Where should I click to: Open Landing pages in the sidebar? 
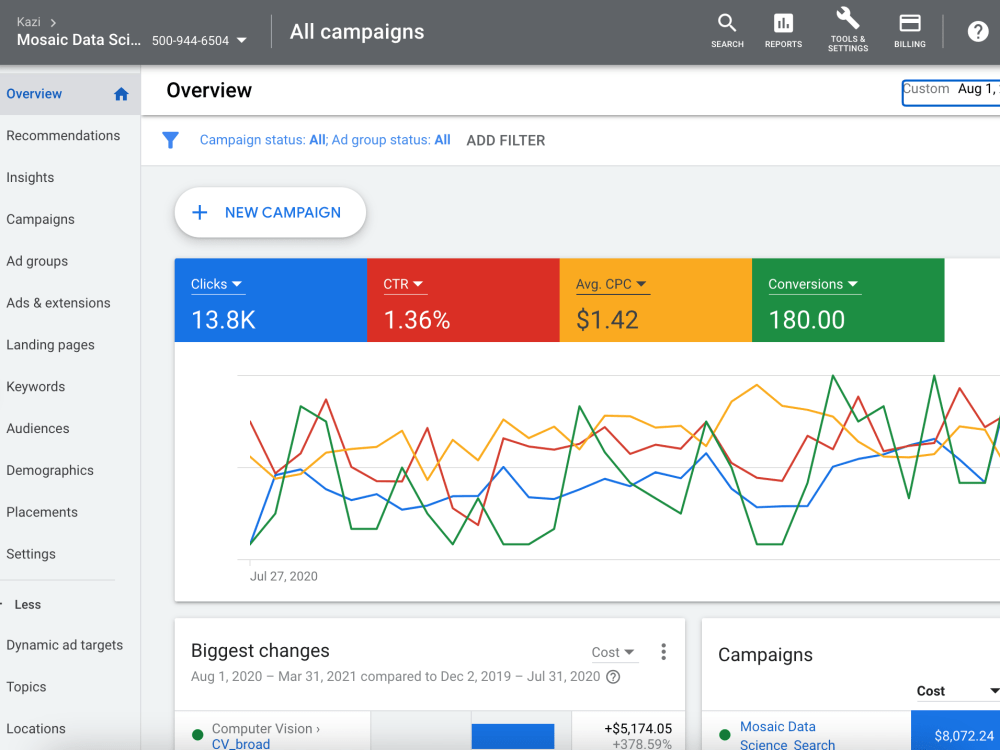[50, 345]
